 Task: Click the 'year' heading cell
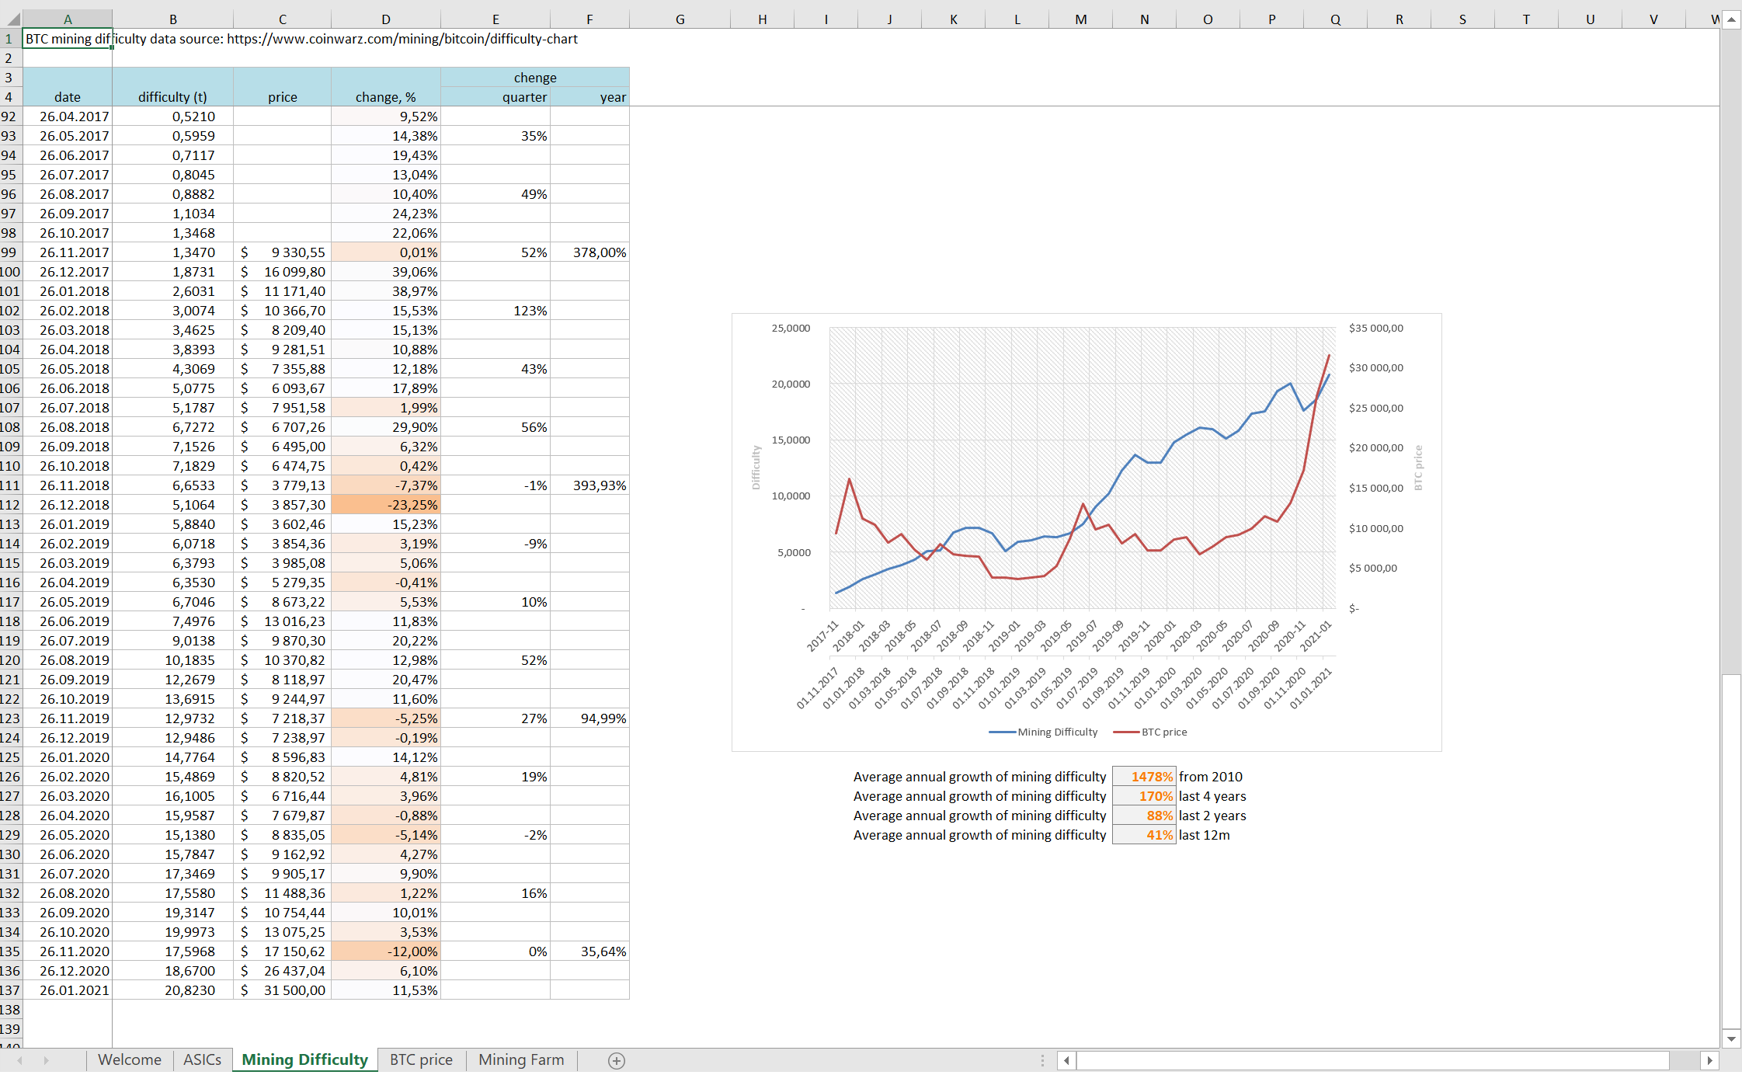click(590, 97)
